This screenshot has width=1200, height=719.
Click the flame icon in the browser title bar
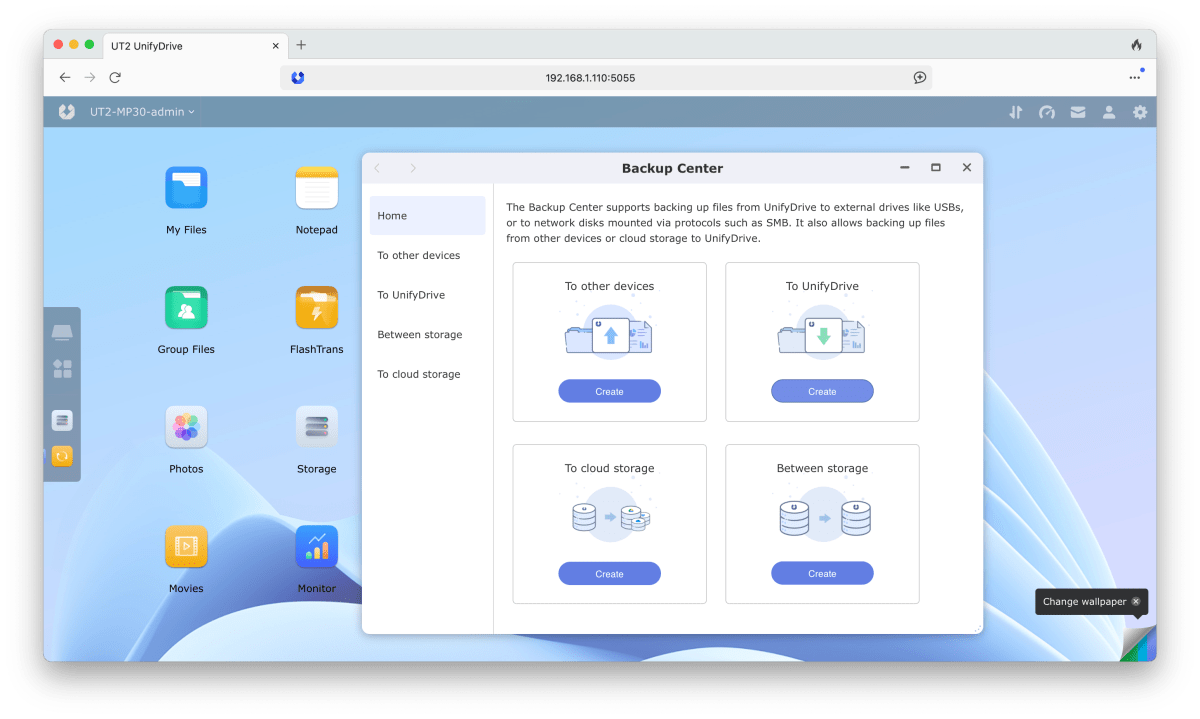[1136, 45]
